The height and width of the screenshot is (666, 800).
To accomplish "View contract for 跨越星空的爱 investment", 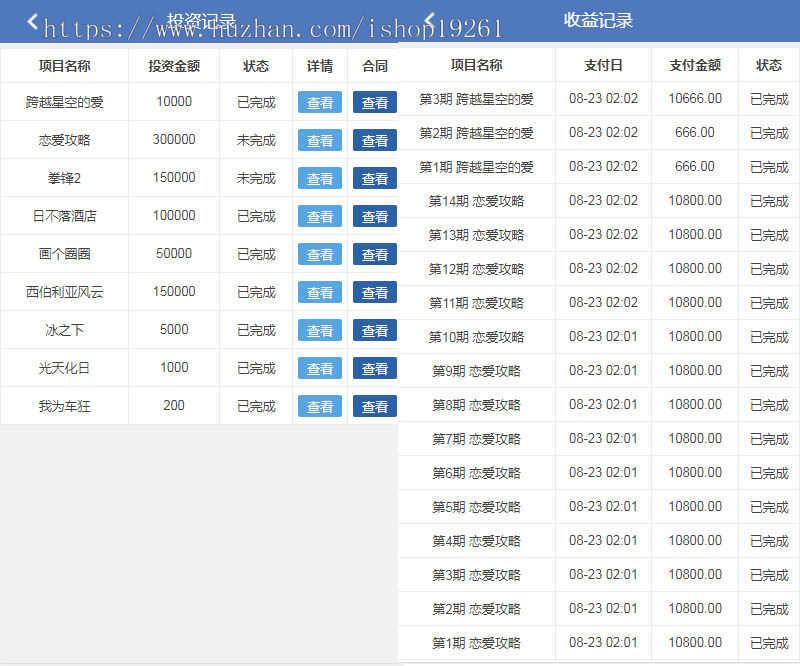I will (x=375, y=103).
